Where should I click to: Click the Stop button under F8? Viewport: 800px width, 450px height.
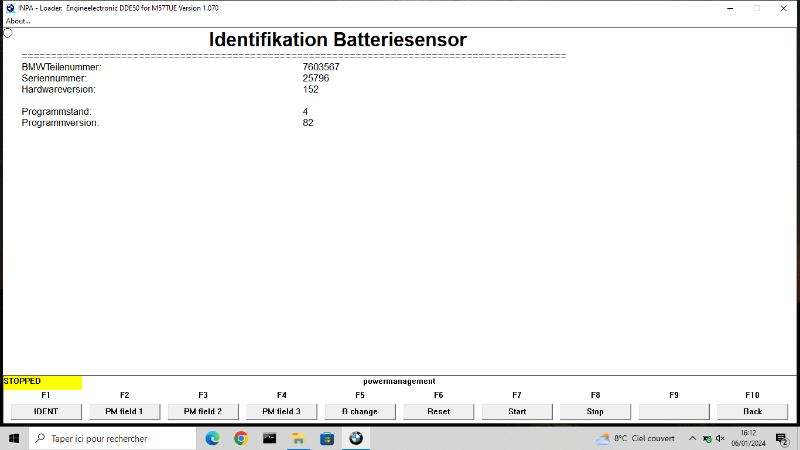pyautogui.click(x=595, y=411)
